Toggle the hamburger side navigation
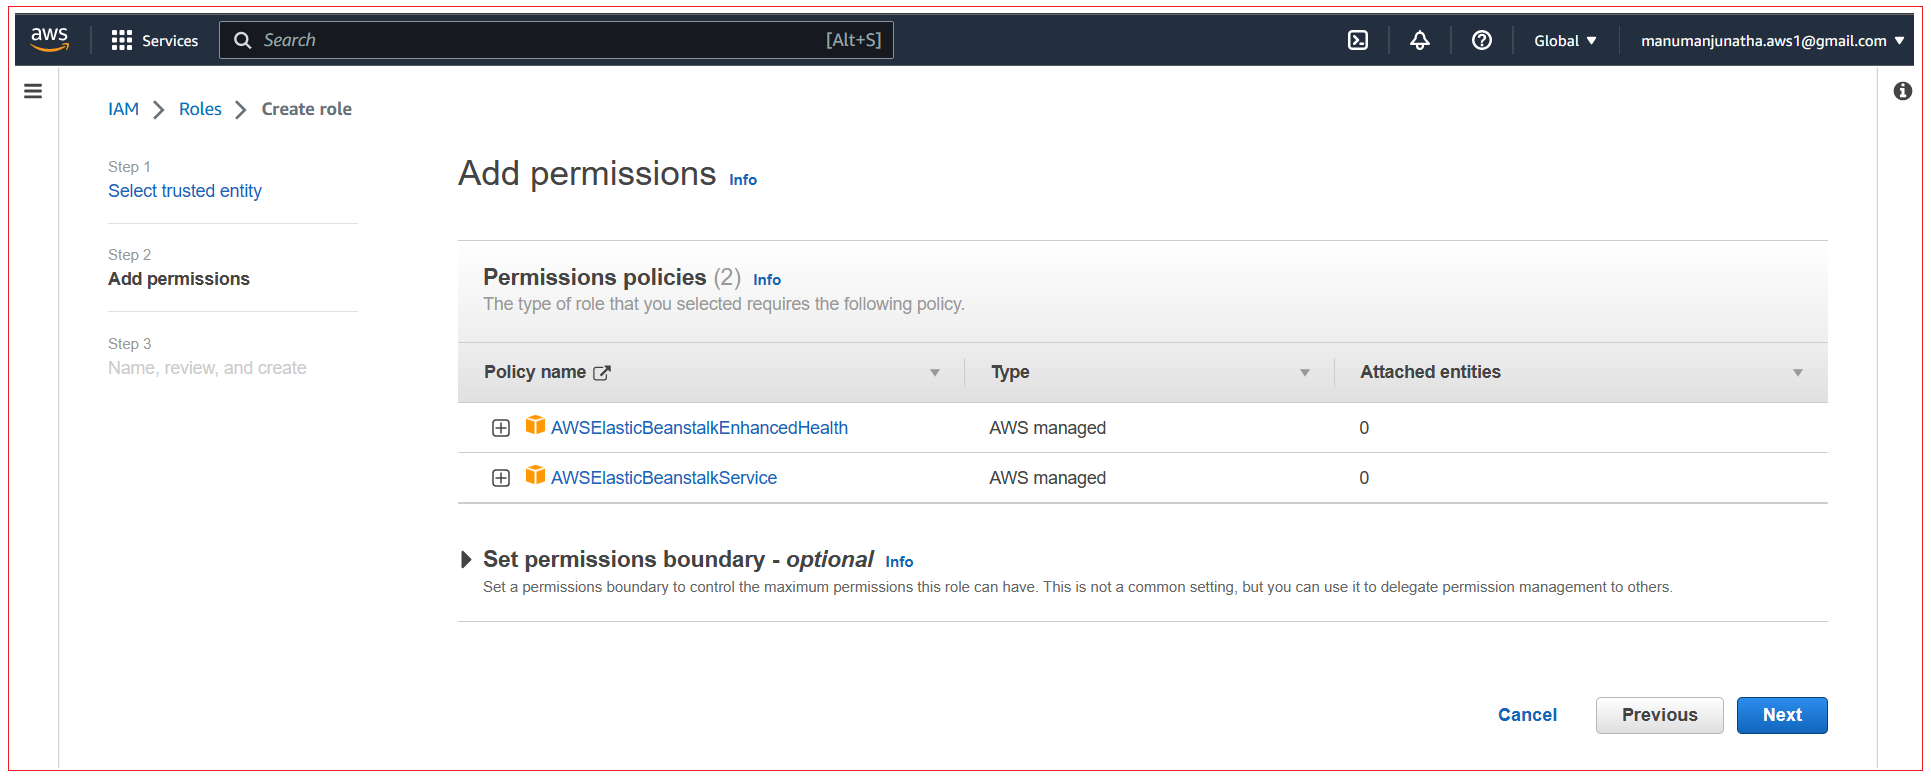 (x=33, y=91)
